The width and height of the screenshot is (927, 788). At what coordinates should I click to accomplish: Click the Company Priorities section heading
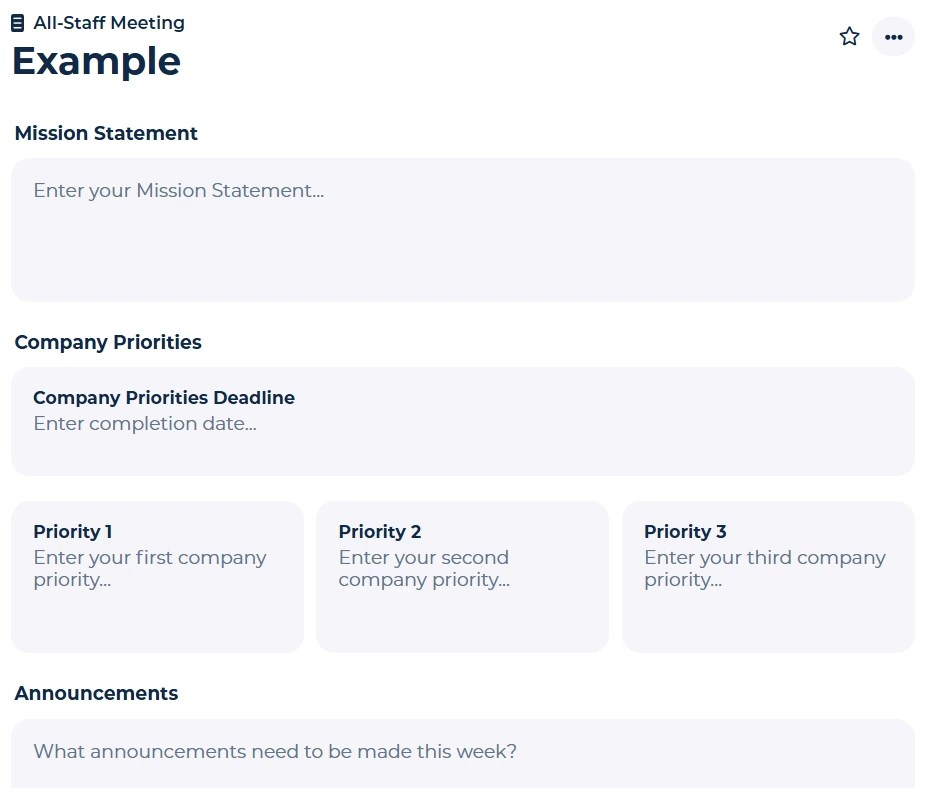(x=108, y=342)
